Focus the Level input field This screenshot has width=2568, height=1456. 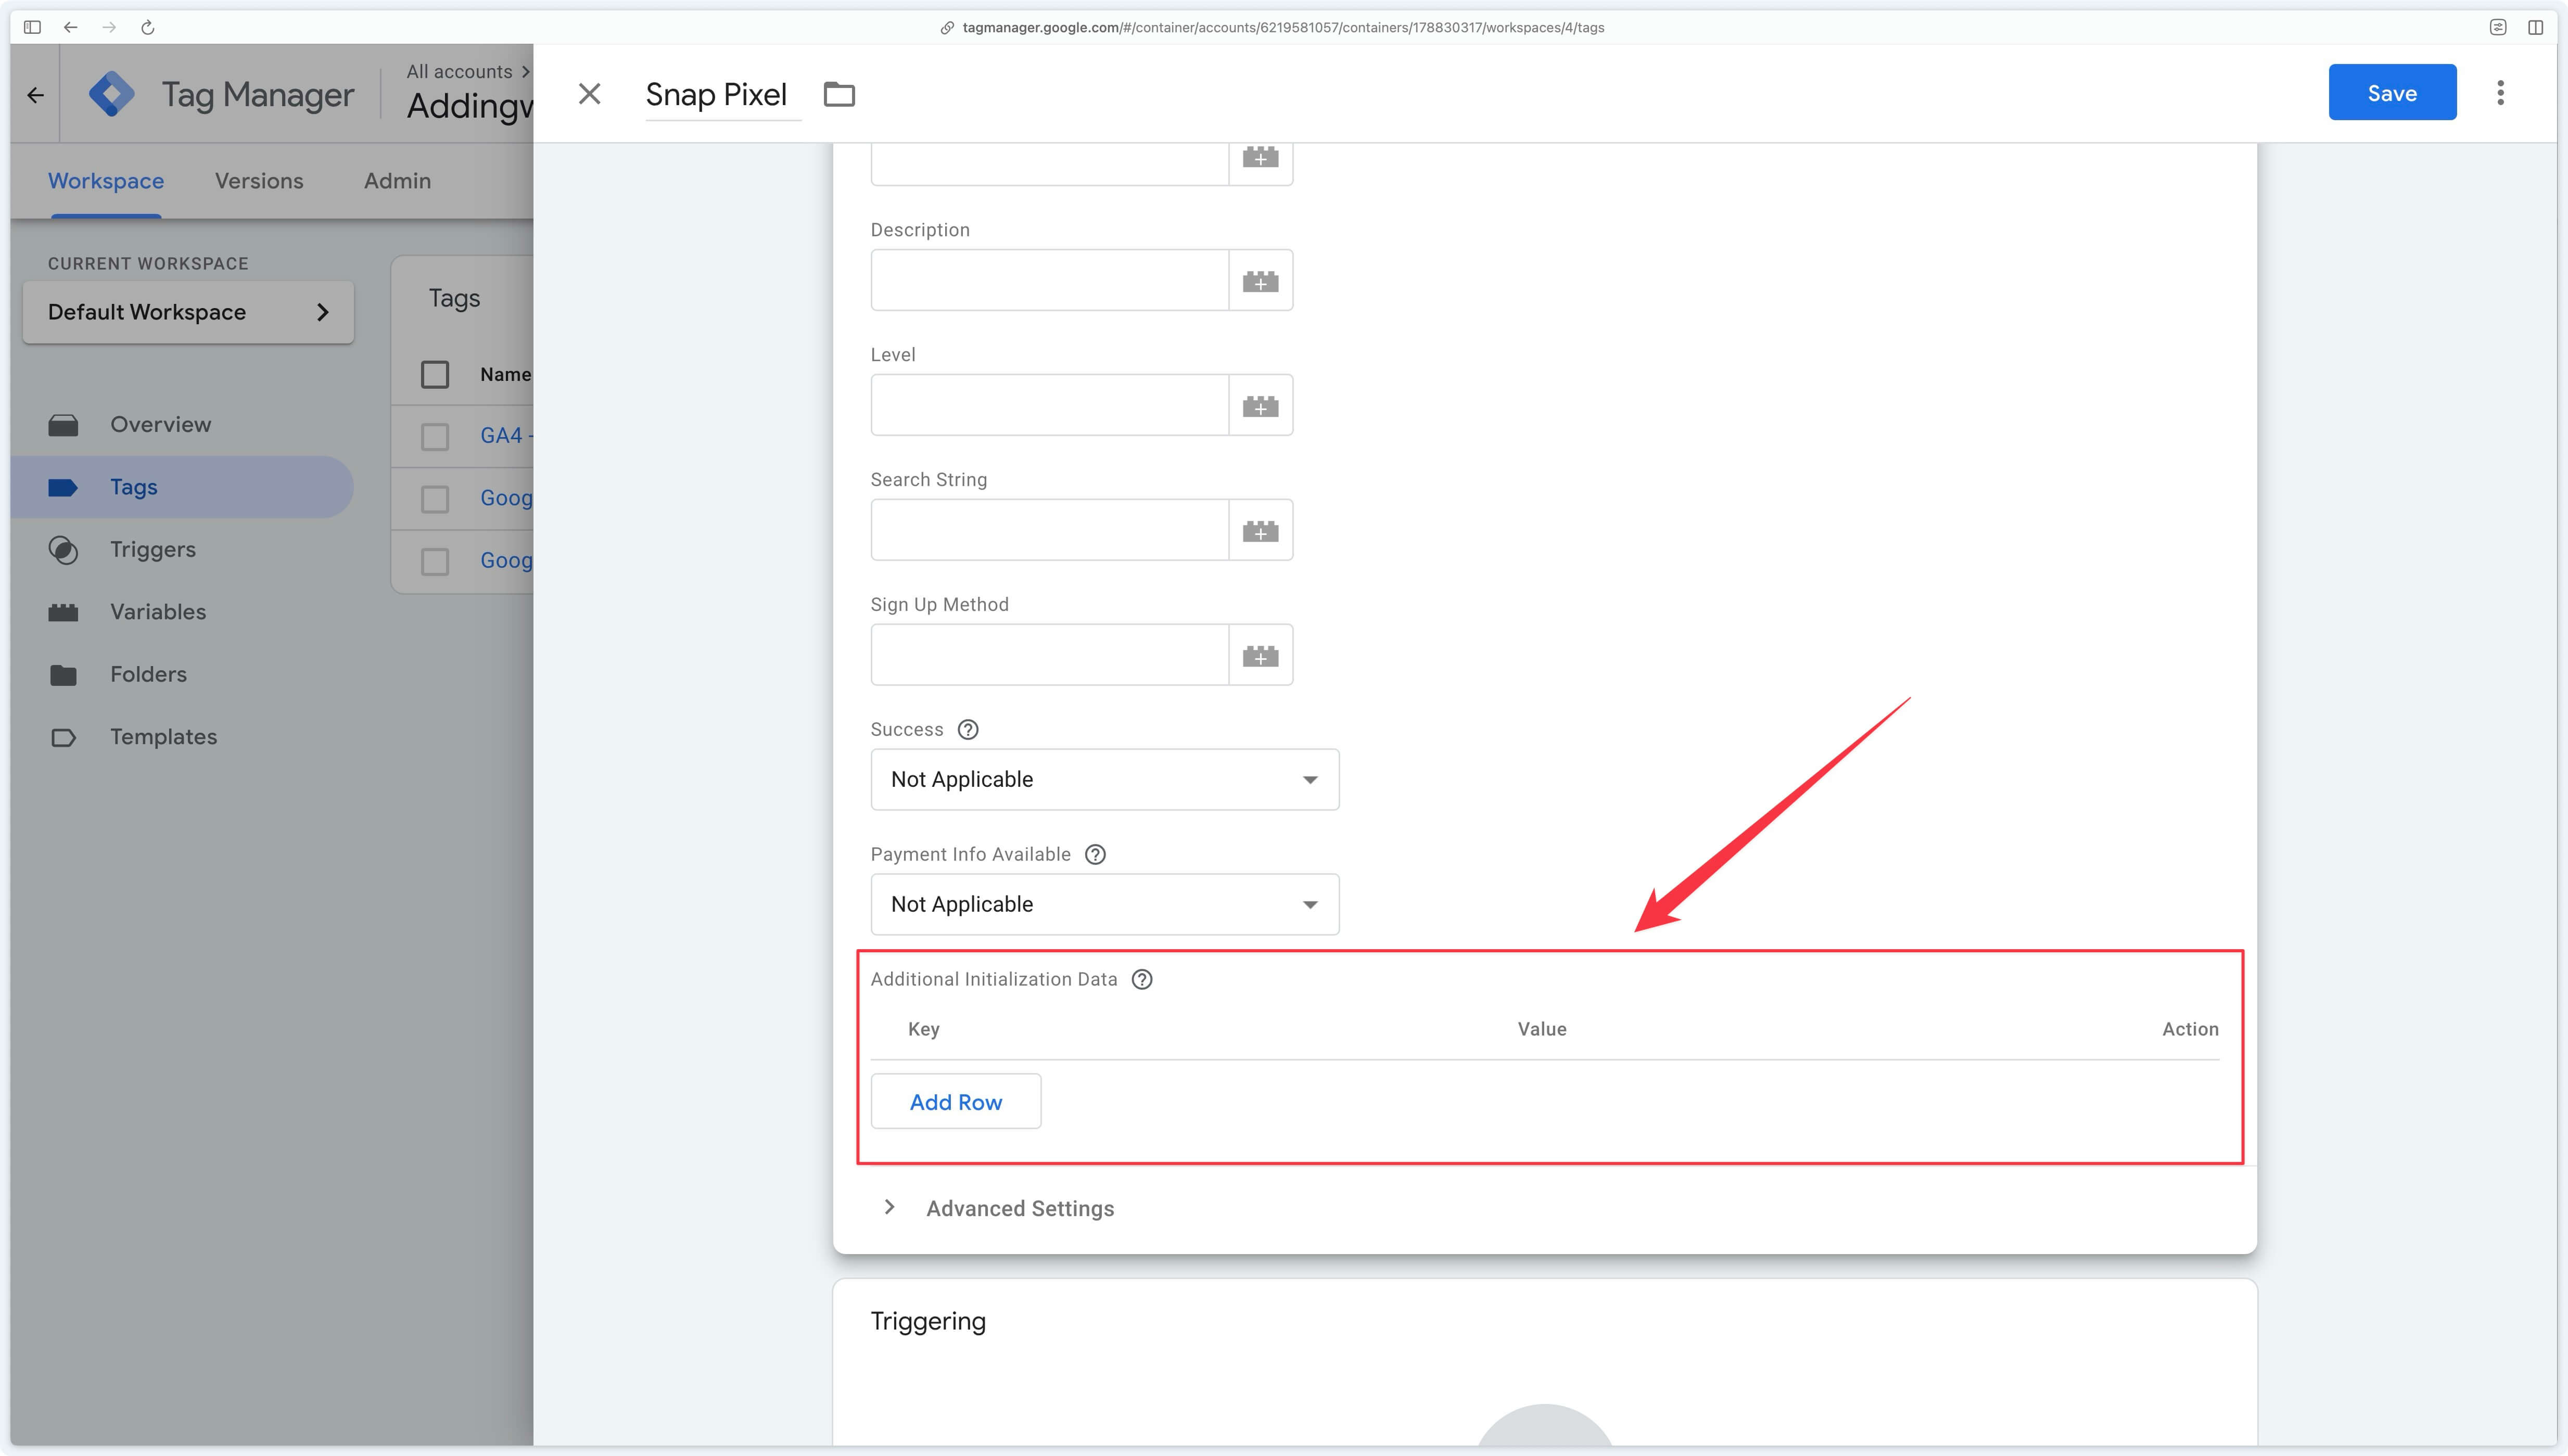click(1049, 405)
